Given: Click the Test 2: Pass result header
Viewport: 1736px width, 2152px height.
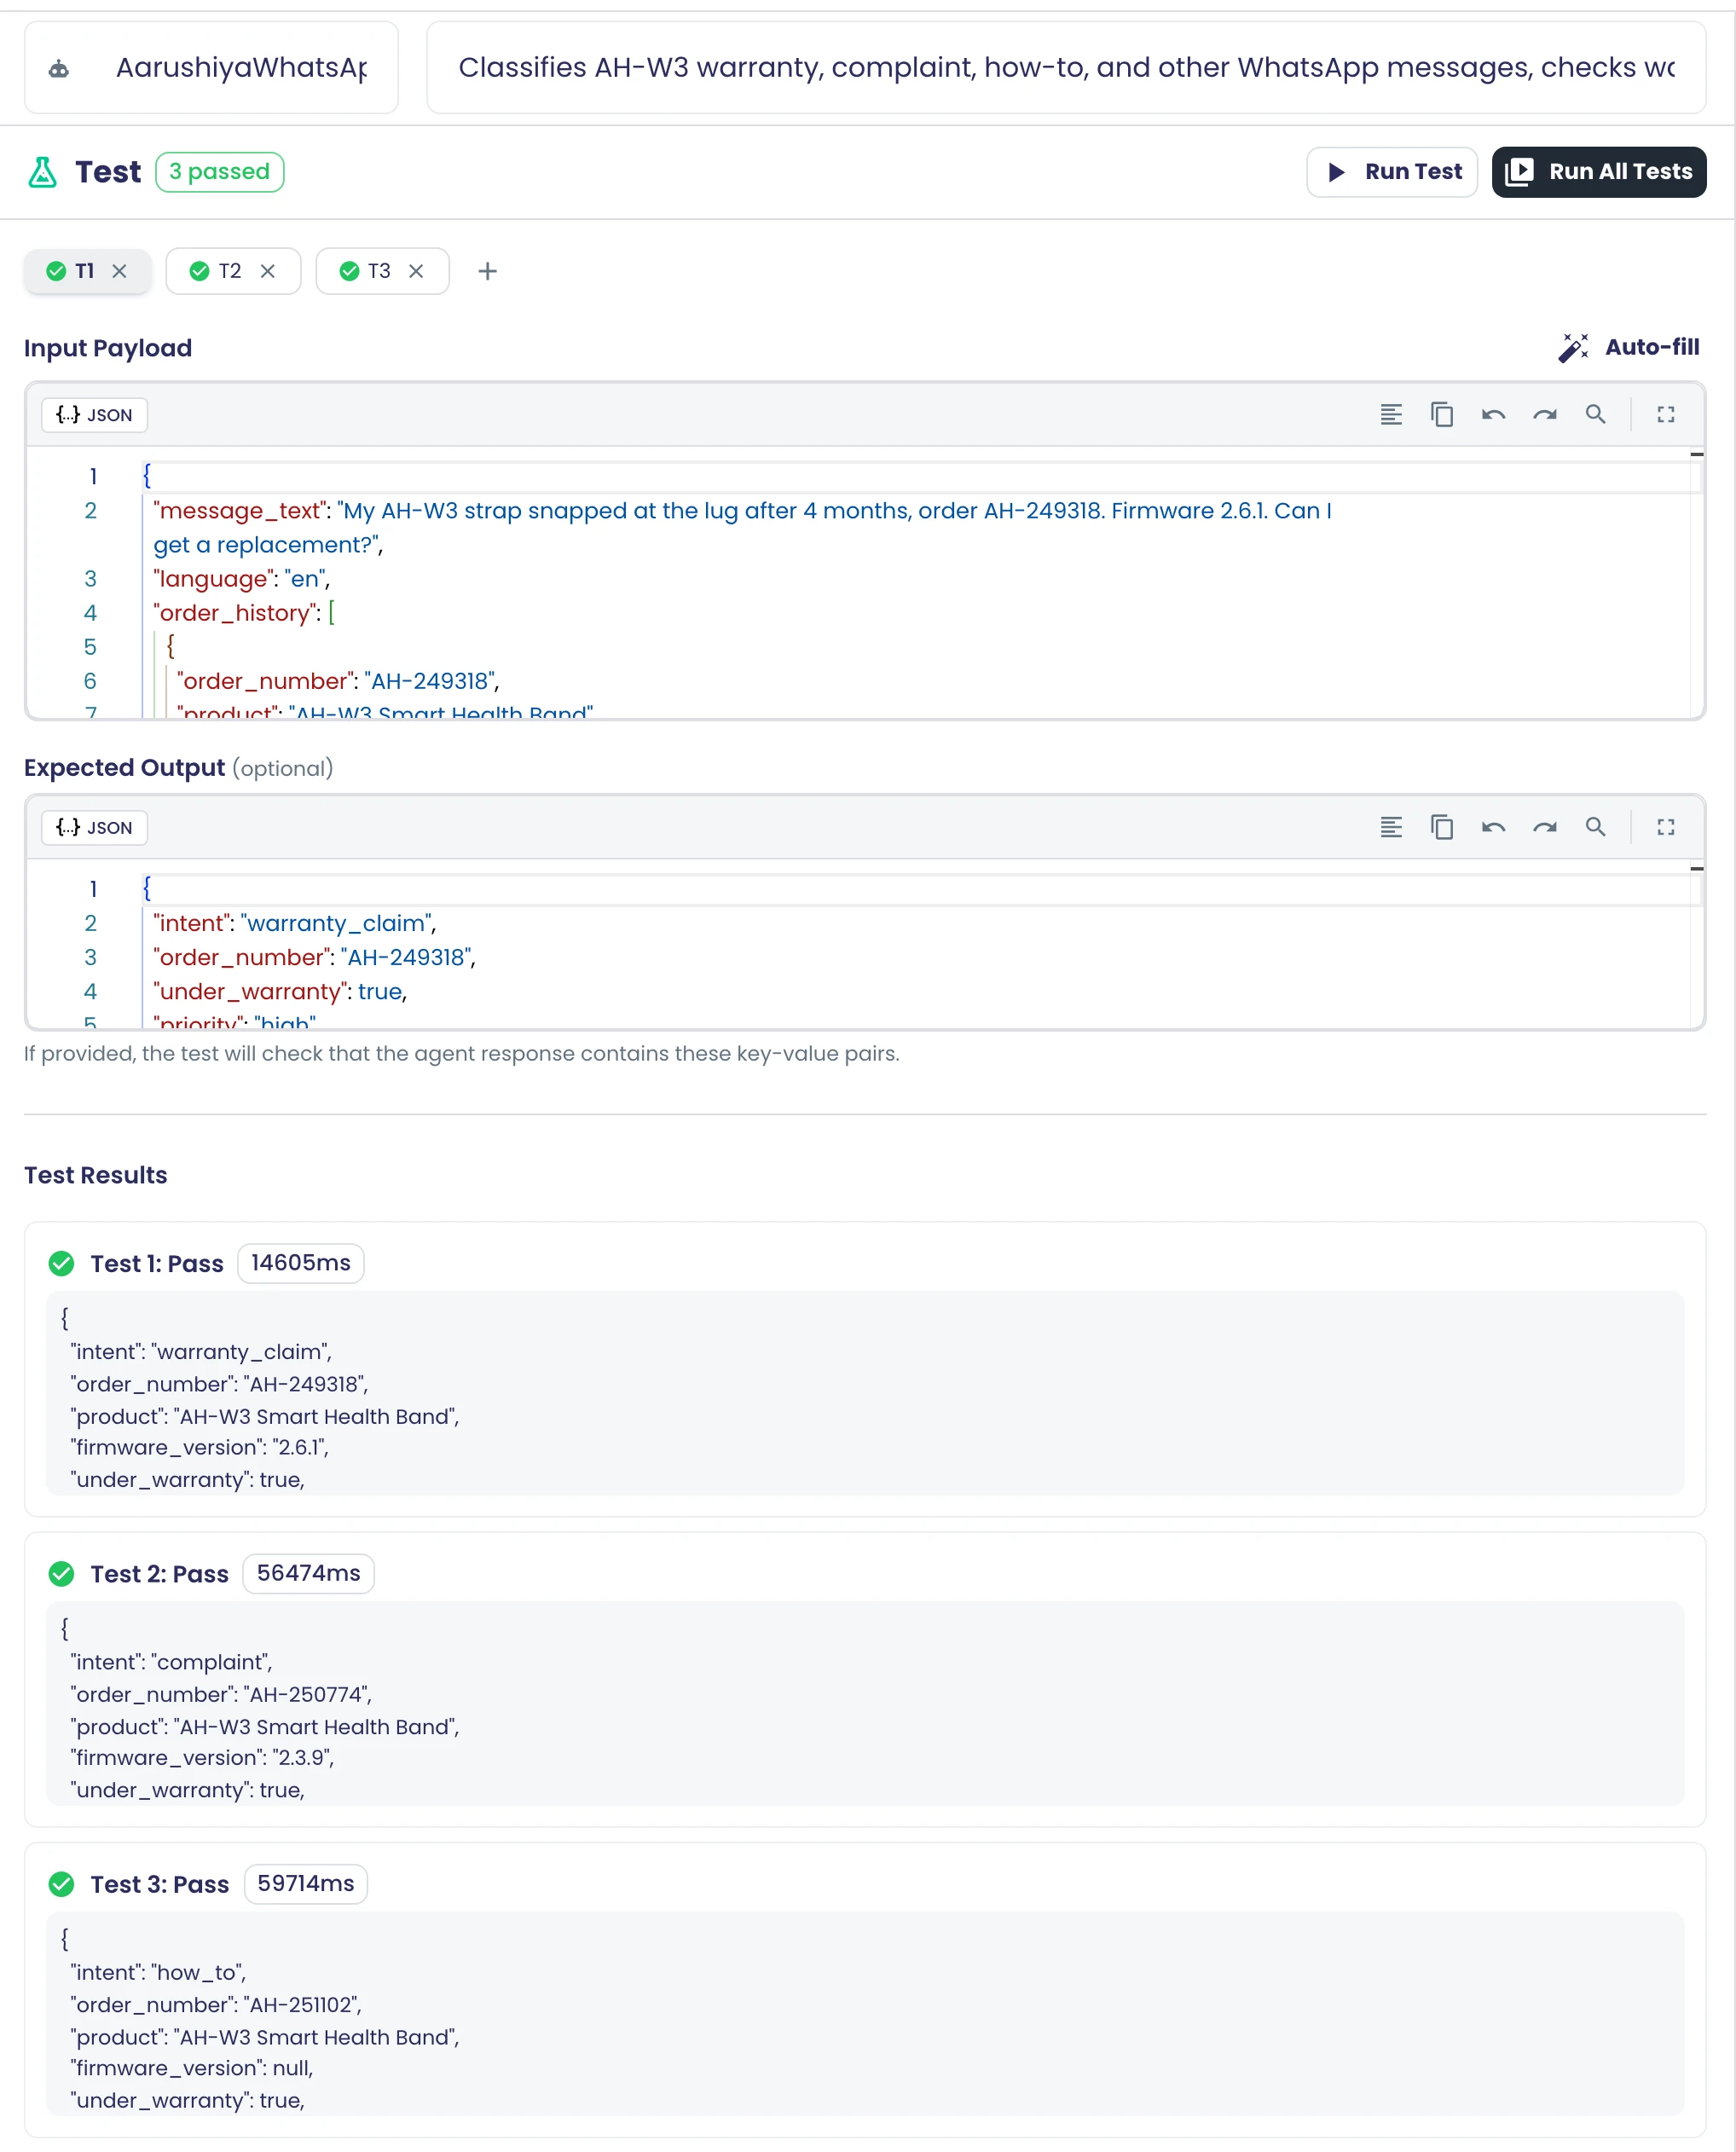Looking at the screenshot, I should [x=160, y=1574].
